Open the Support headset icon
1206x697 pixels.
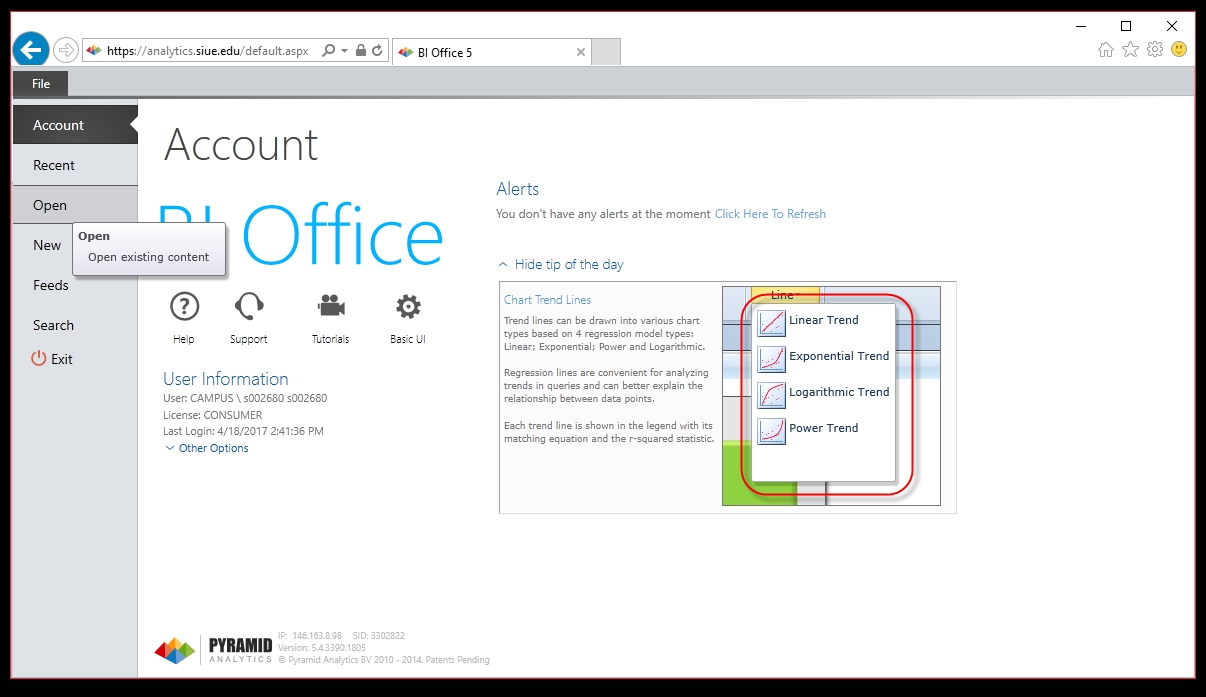[x=248, y=307]
